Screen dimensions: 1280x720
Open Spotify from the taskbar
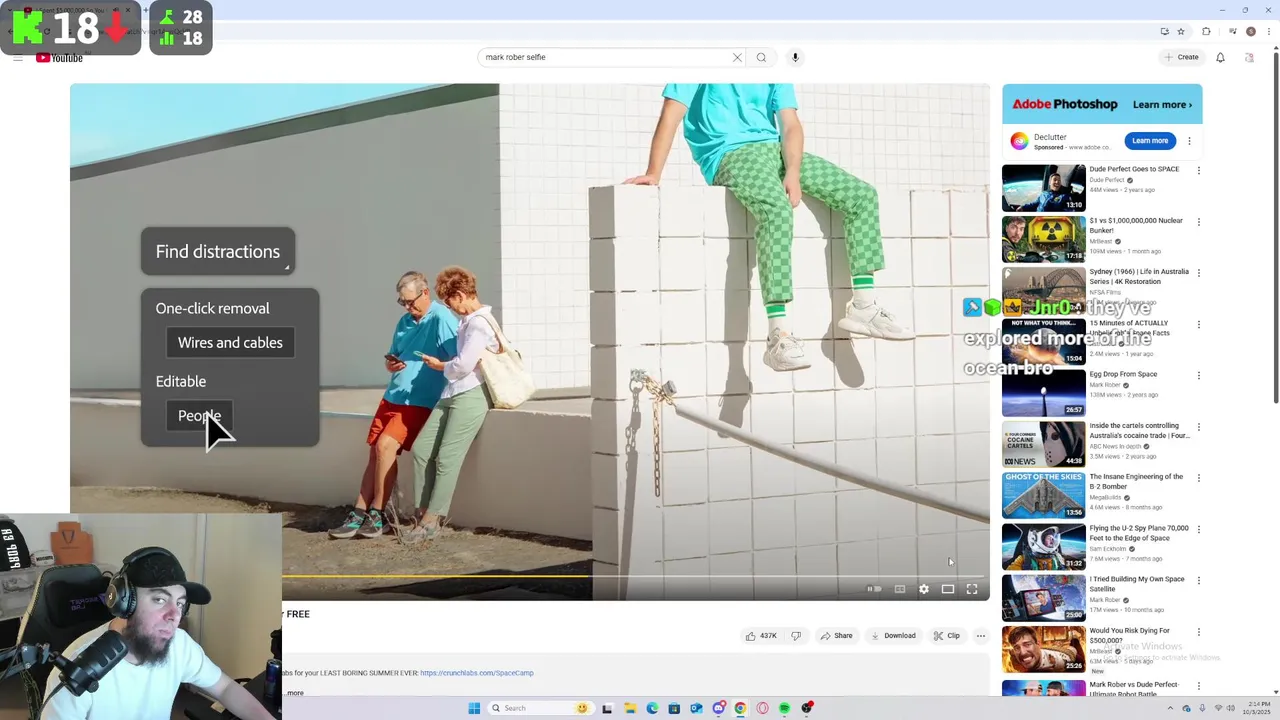coord(784,708)
